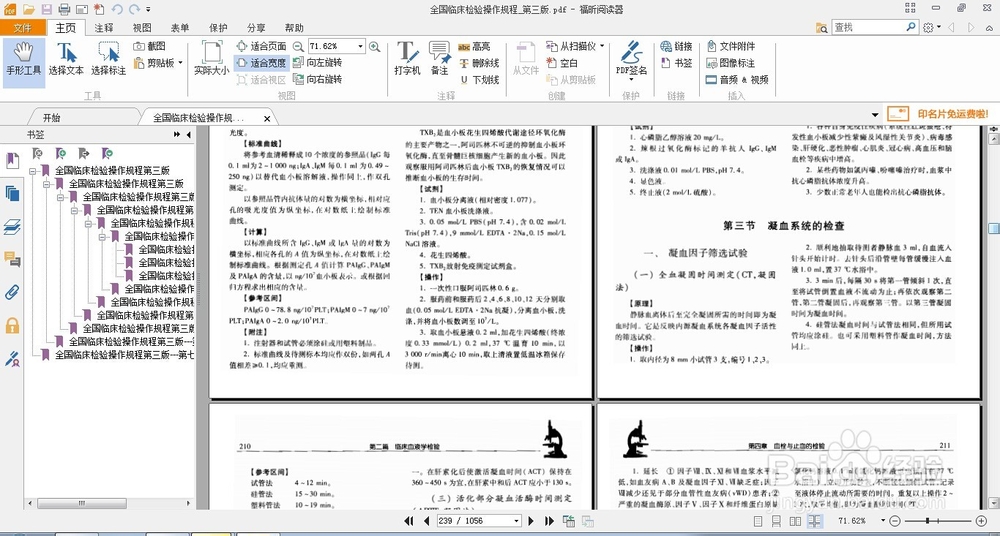This screenshot has width=1000, height=536.
Task: Click the Undo arrow in quick access toolbar
Action: (x=117, y=9)
